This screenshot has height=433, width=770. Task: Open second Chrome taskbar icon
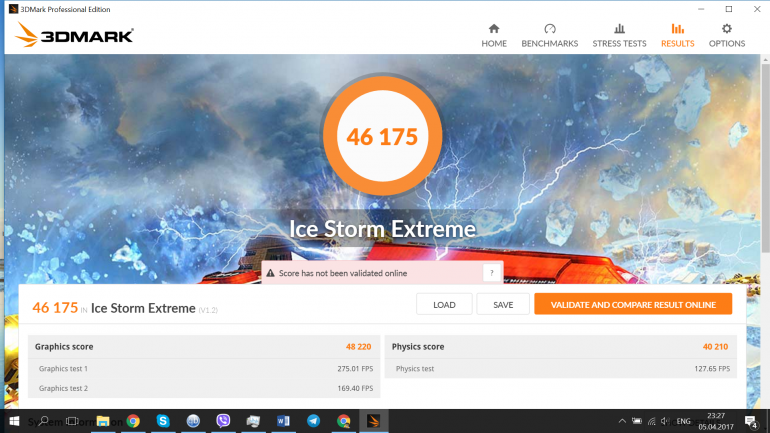[343, 421]
